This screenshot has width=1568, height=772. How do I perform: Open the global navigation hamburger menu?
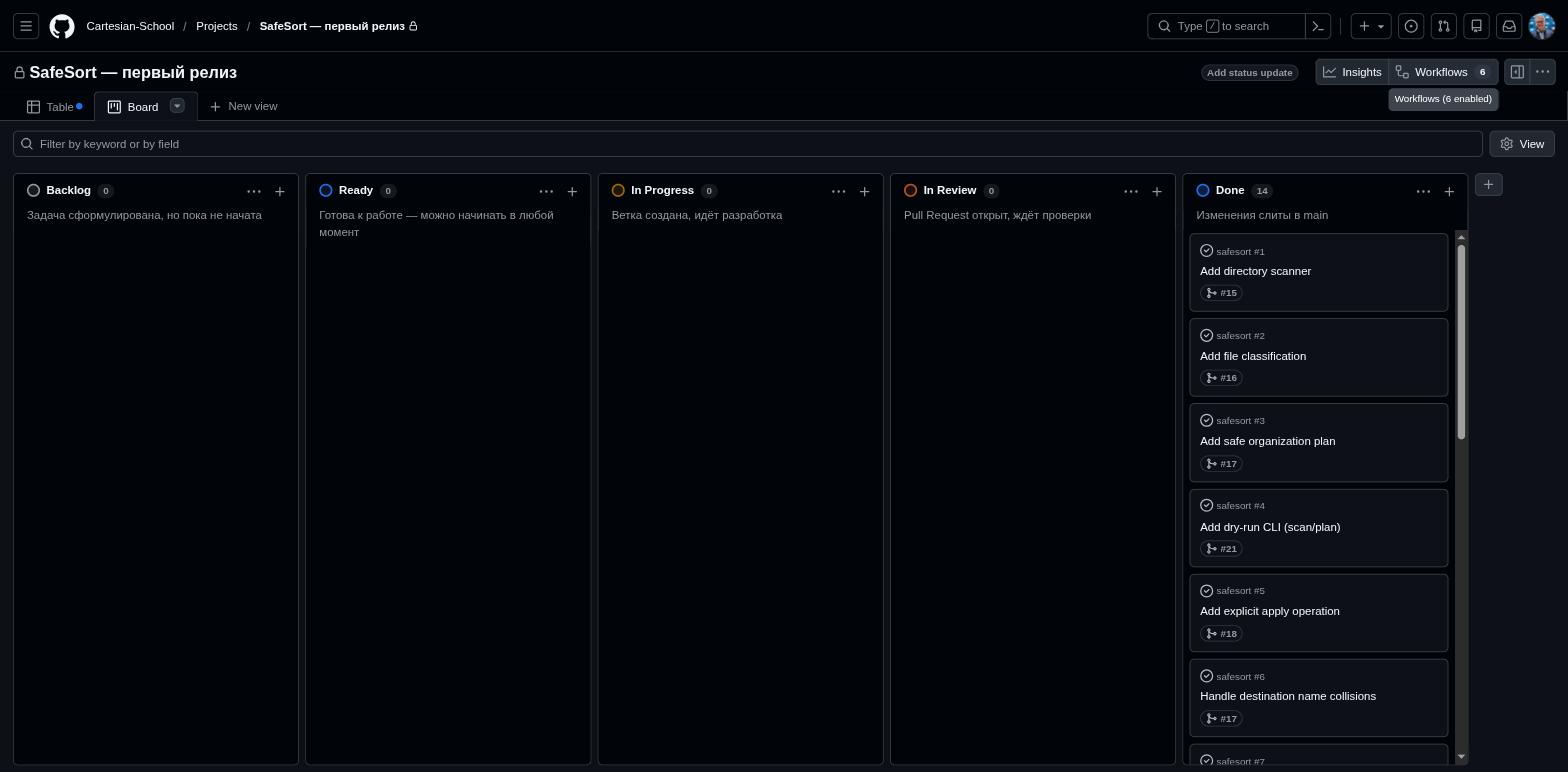26,26
